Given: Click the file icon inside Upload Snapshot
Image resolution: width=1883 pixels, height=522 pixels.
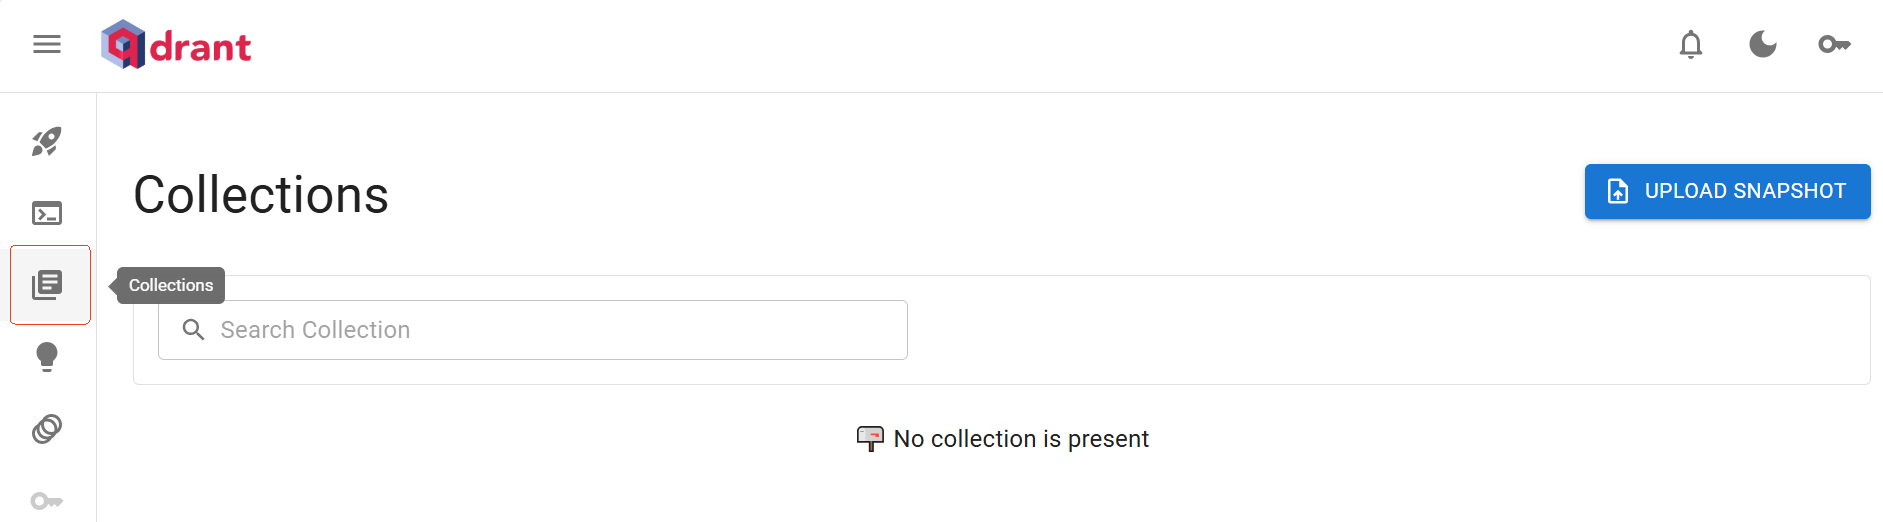Looking at the screenshot, I should point(1617,191).
